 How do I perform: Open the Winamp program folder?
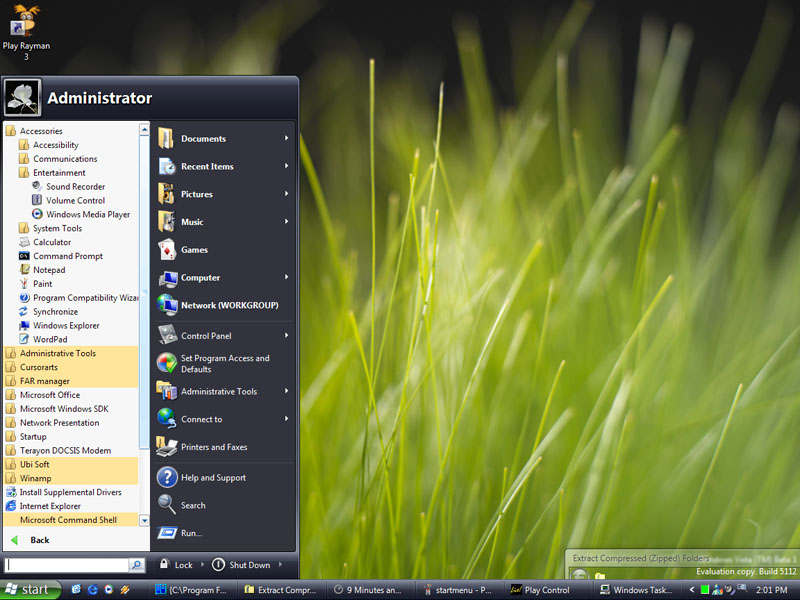click(71, 479)
